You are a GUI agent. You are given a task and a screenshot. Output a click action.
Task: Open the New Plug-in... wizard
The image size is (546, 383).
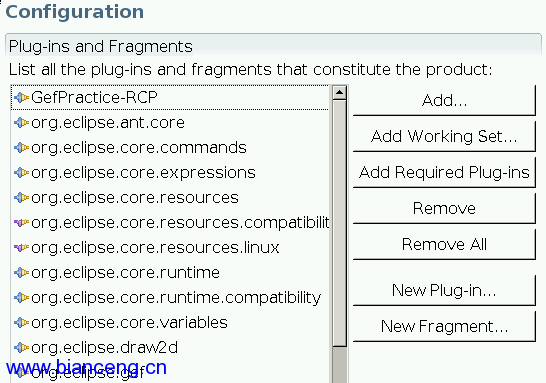point(444,290)
